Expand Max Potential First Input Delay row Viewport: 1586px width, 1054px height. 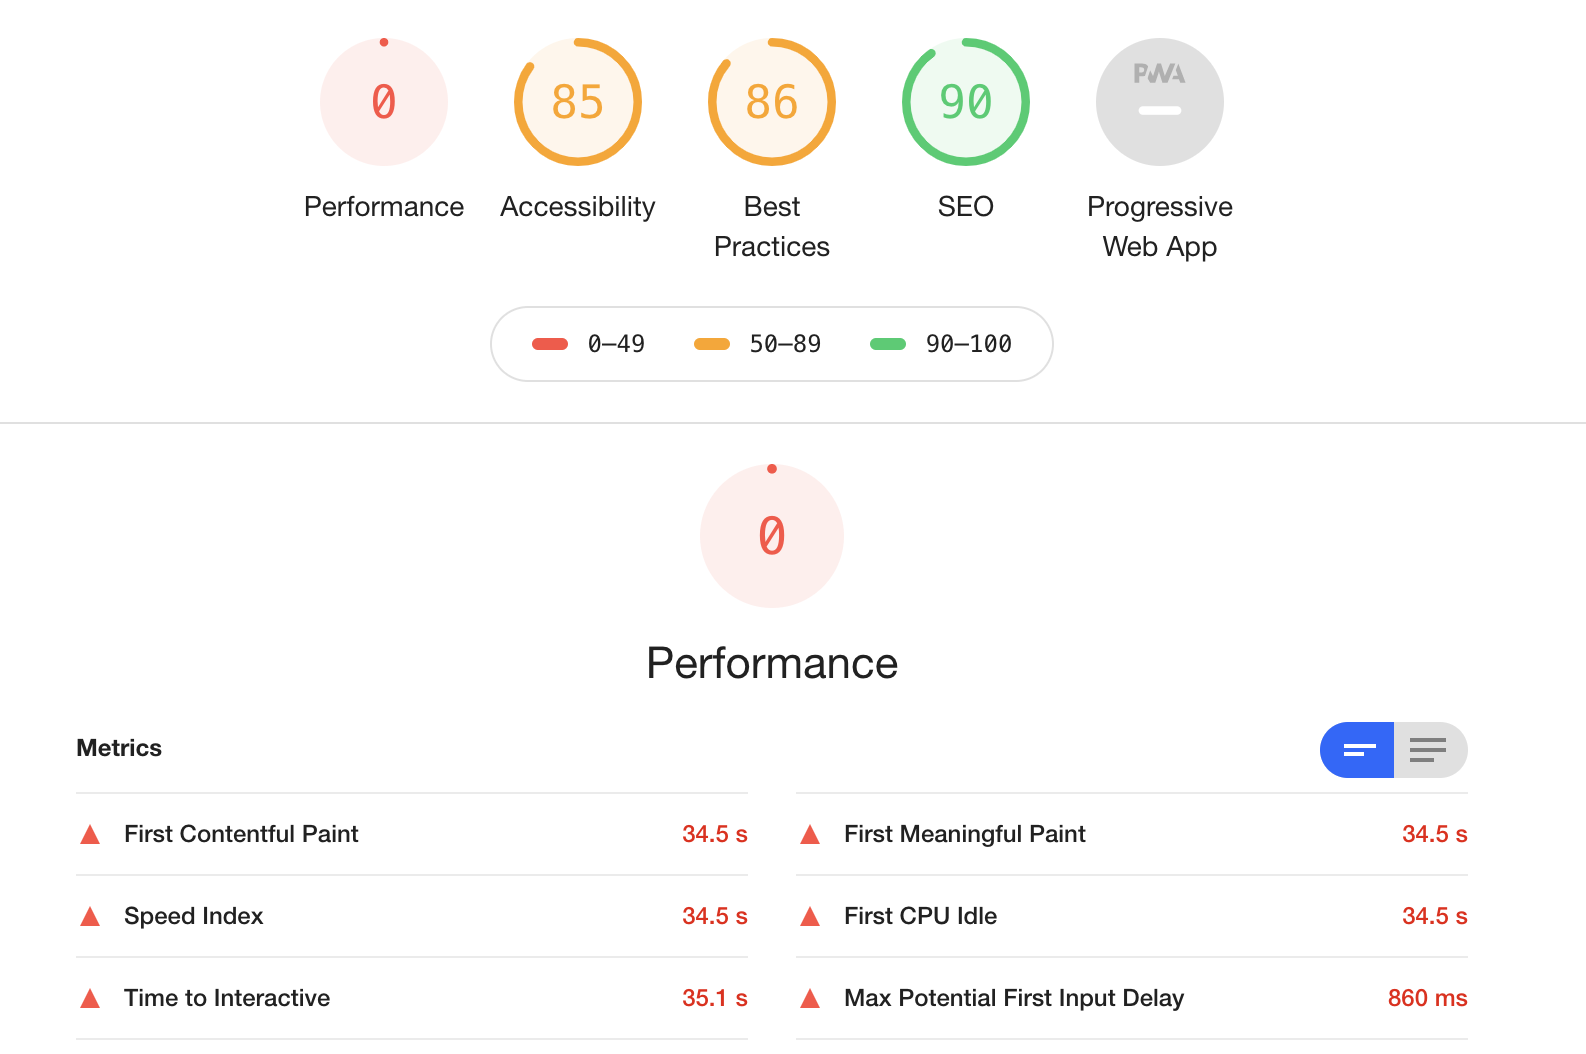click(1014, 998)
